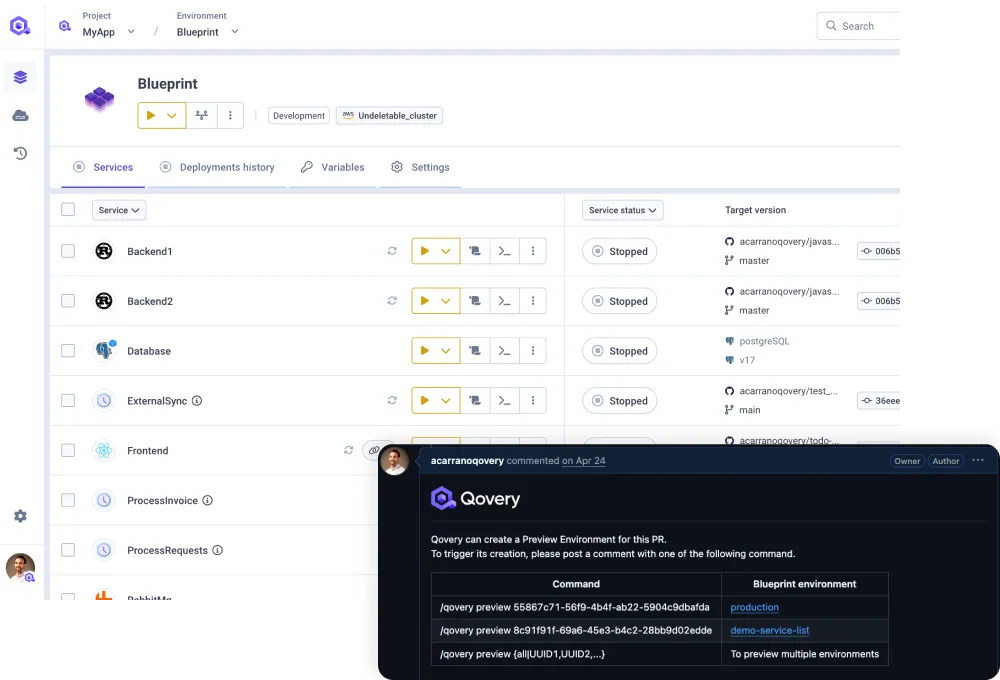Image resolution: width=1000 pixels, height=680 pixels.
Task: Check the ProcessRequests row checkbox
Action: tap(68, 549)
